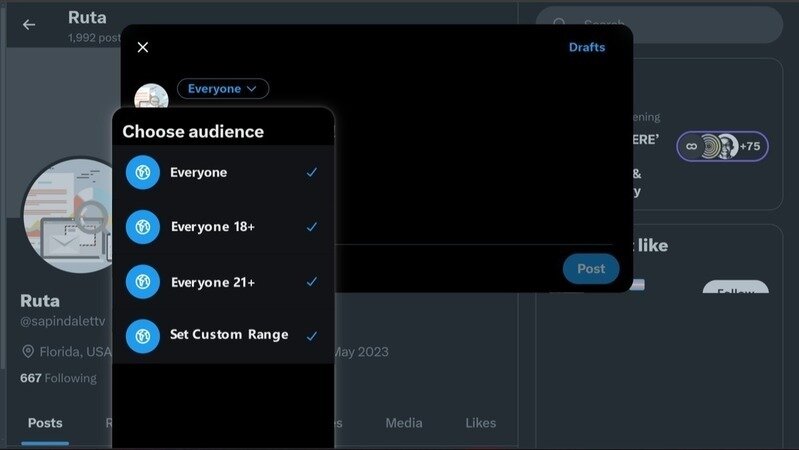The image size is (799, 450).
Task: Select Everyone 21+ audience option
Action: pyautogui.click(x=213, y=282)
